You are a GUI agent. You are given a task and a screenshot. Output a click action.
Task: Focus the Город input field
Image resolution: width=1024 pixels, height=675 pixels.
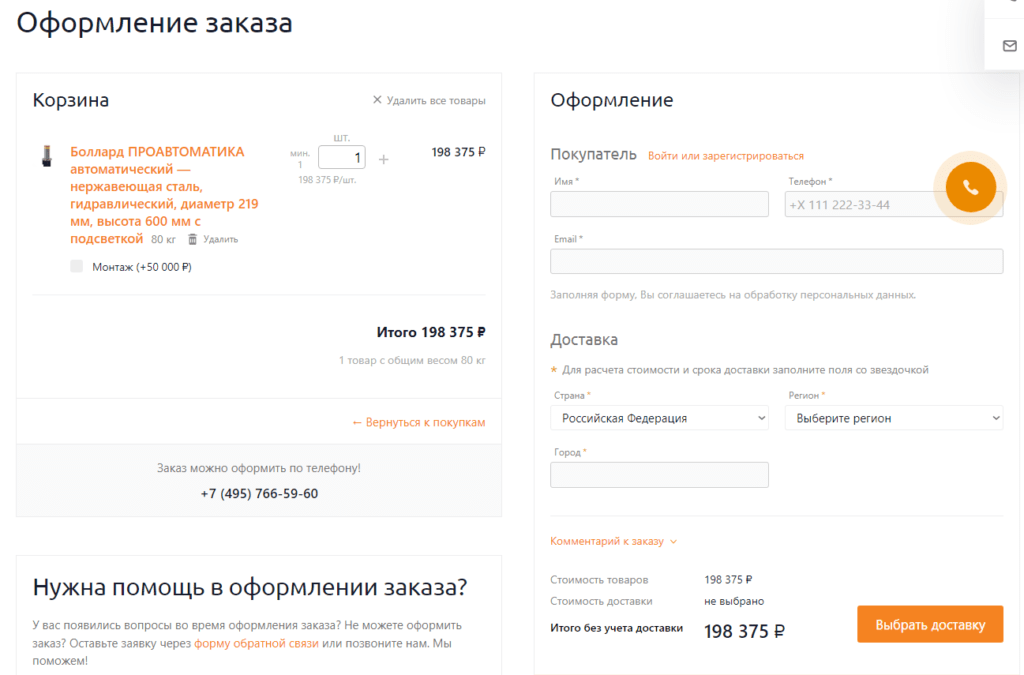pyautogui.click(x=659, y=475)
